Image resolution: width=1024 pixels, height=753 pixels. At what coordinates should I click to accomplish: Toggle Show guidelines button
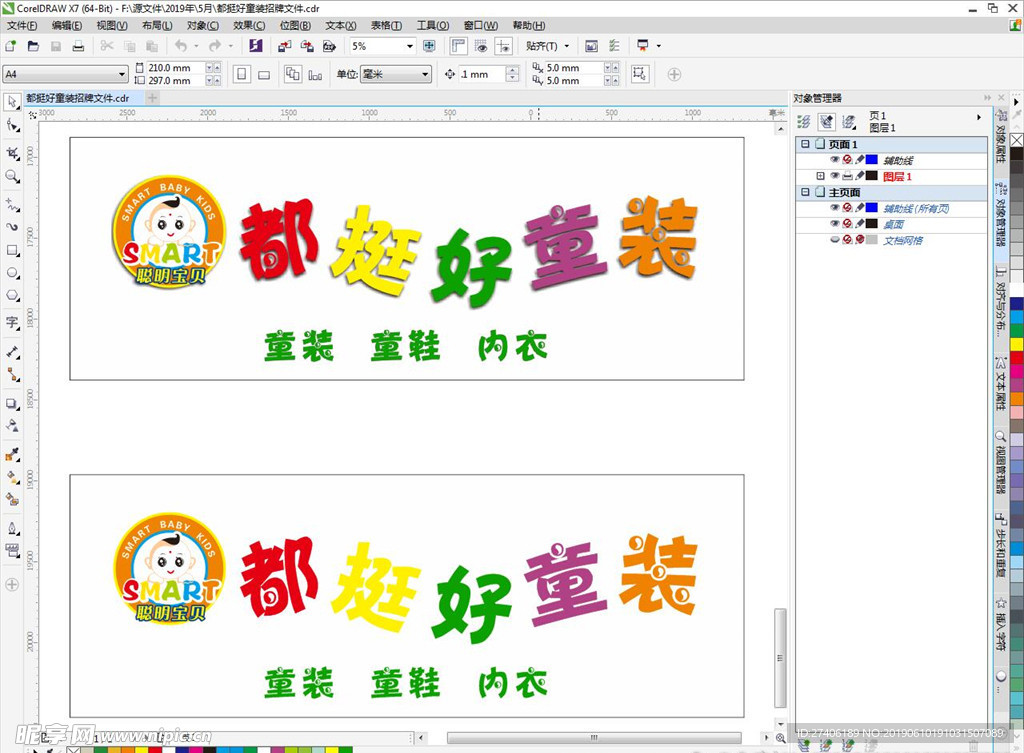coord(504,46)
